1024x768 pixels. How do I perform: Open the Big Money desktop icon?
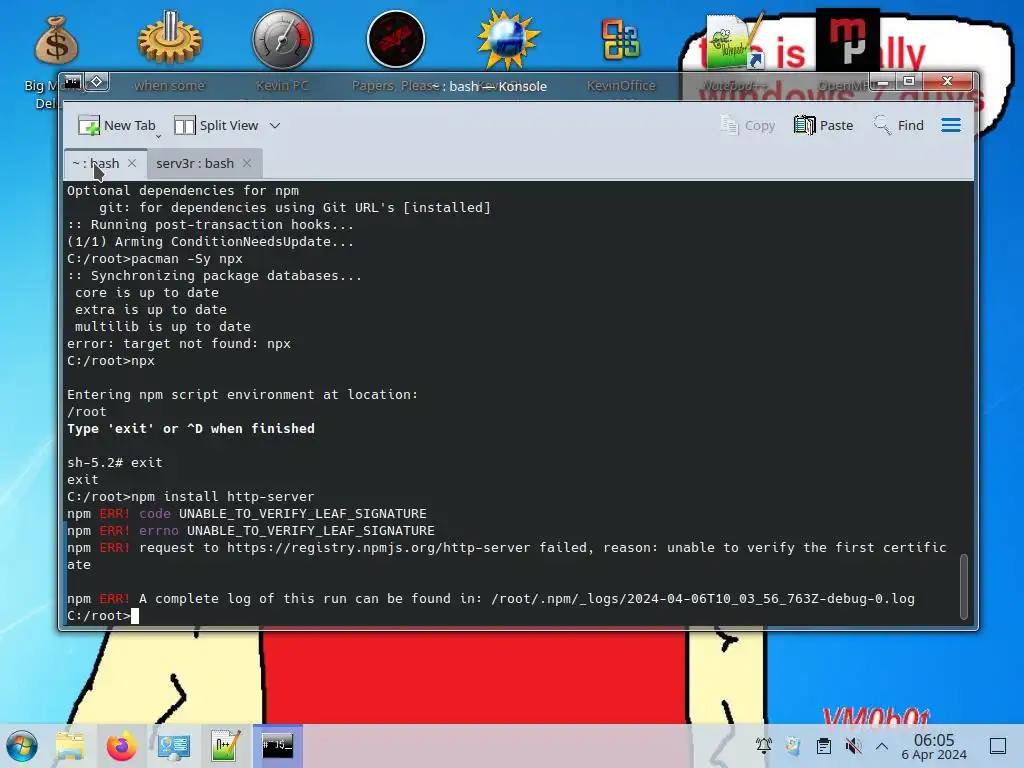pyautogui.click(x=56, y=40)
